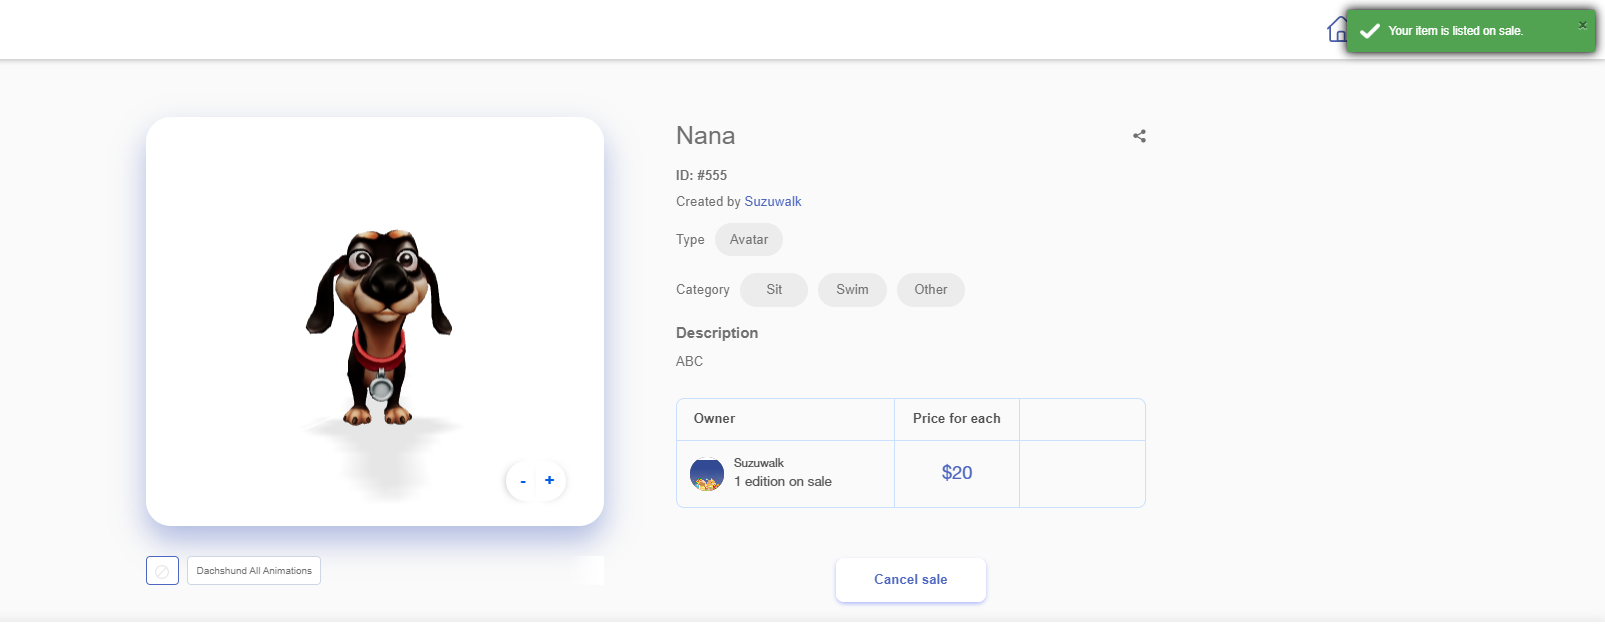
Task: Go to the home page icon
Action: pyautogui.click(x=1336, y=30)
